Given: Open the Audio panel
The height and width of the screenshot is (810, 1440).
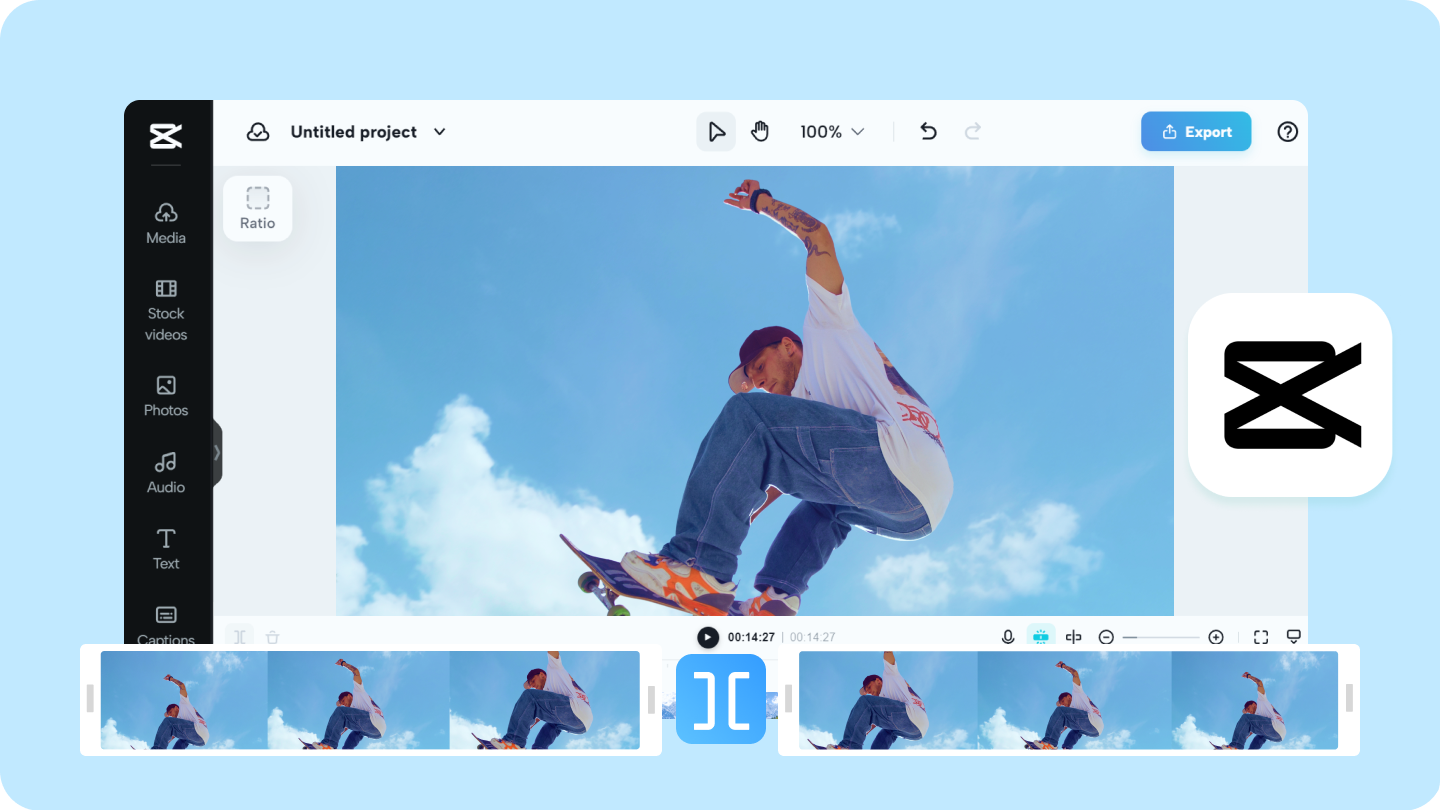Looking at the screenshot, I should click(x=166, y=473).
